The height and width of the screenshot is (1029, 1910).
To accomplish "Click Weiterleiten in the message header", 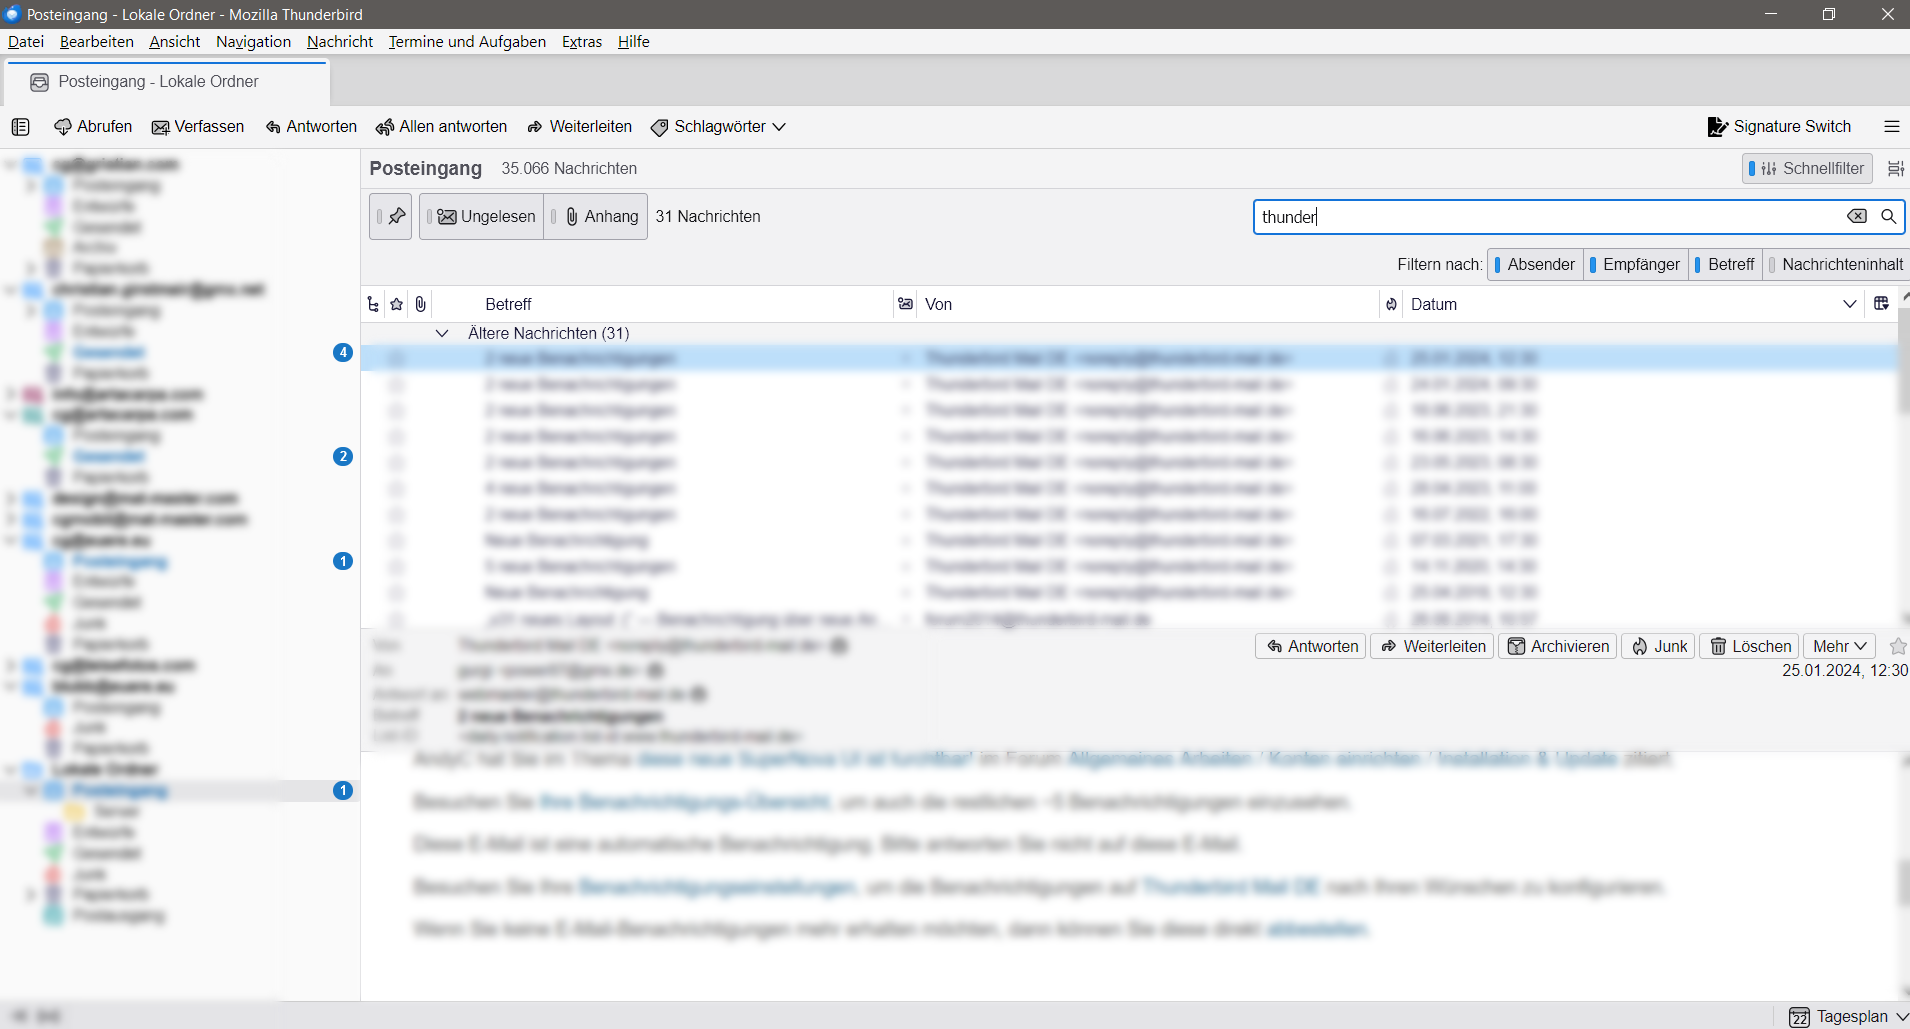I will click(1432, 647).
